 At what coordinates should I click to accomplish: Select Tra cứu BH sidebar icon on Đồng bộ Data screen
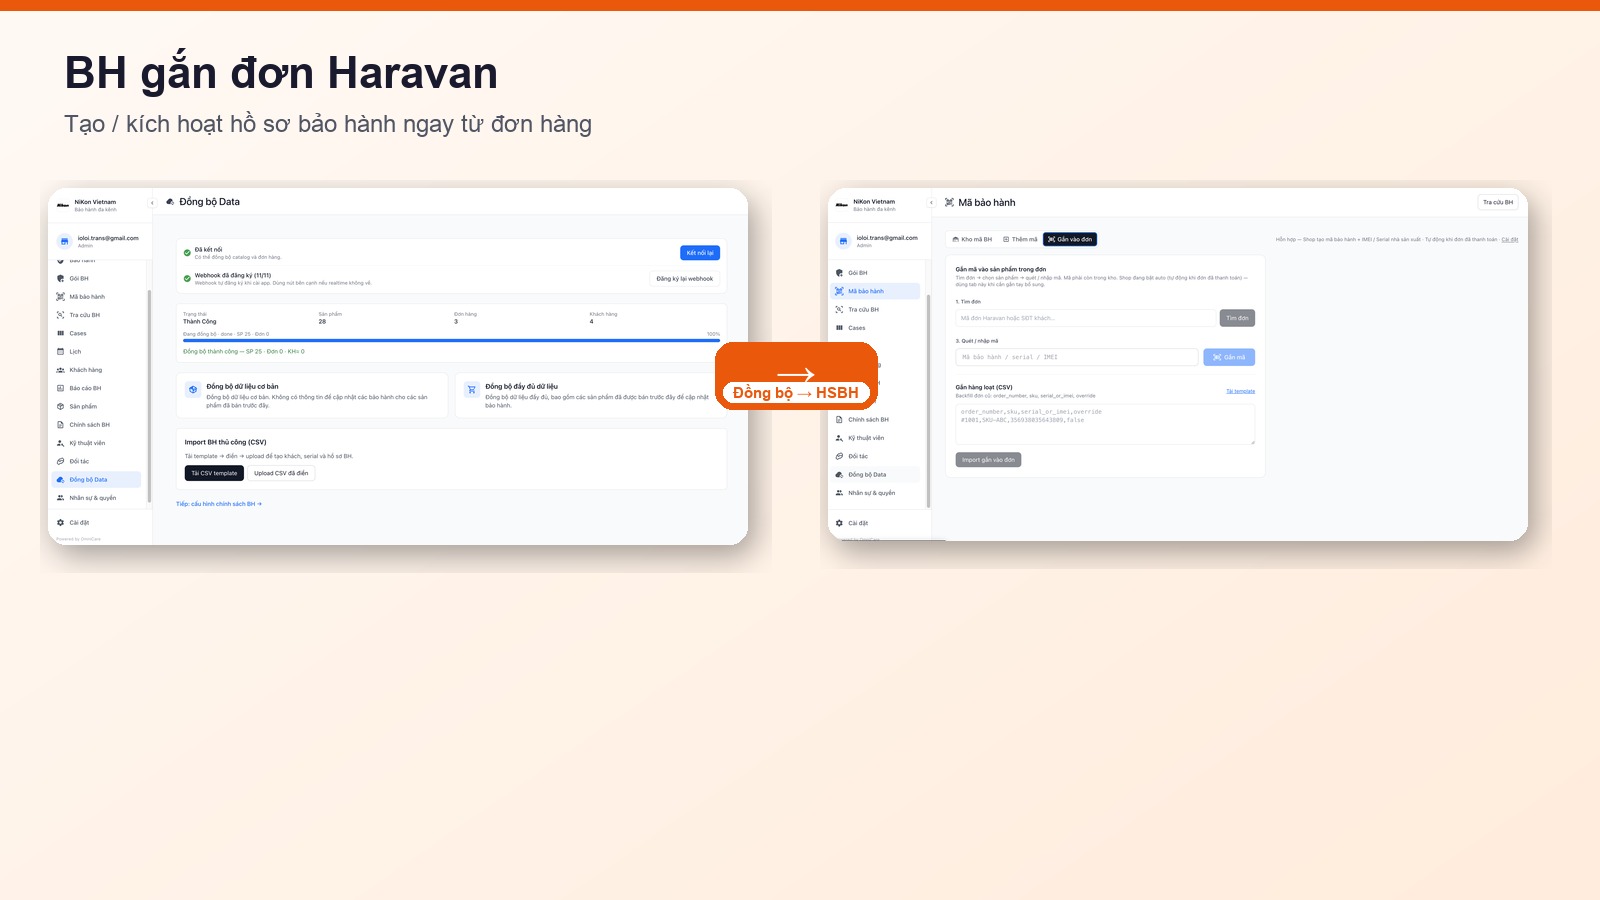click(x=60, y=315)
